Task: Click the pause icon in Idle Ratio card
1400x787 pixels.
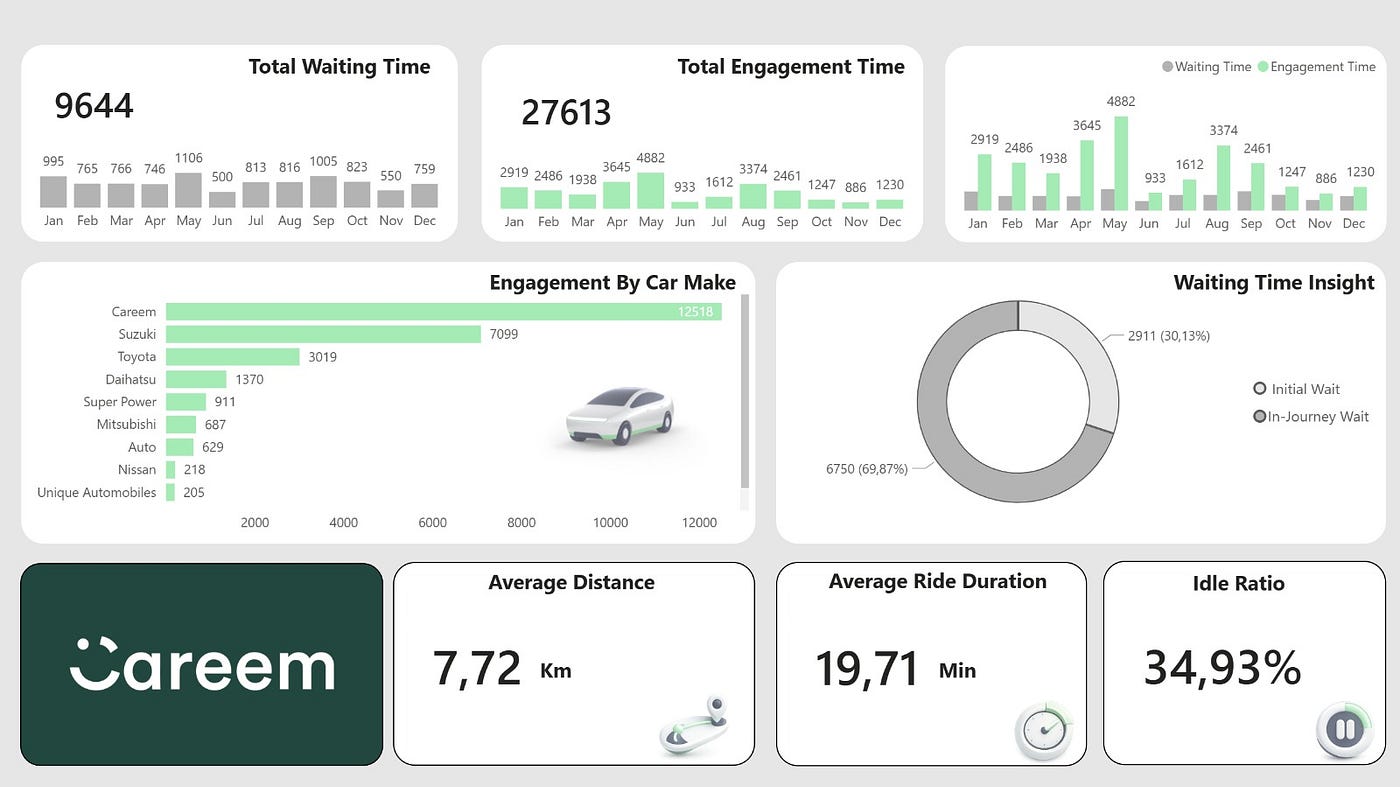Action: [1346, 731]
